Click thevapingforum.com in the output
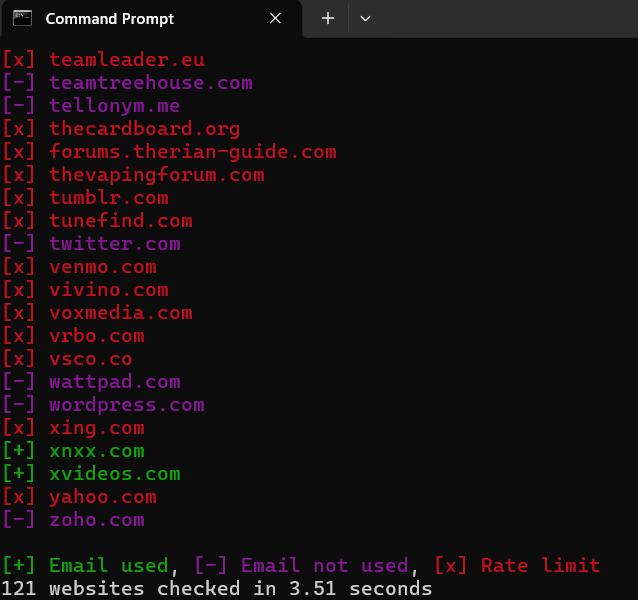638x600 pixels. coord(157,175)
